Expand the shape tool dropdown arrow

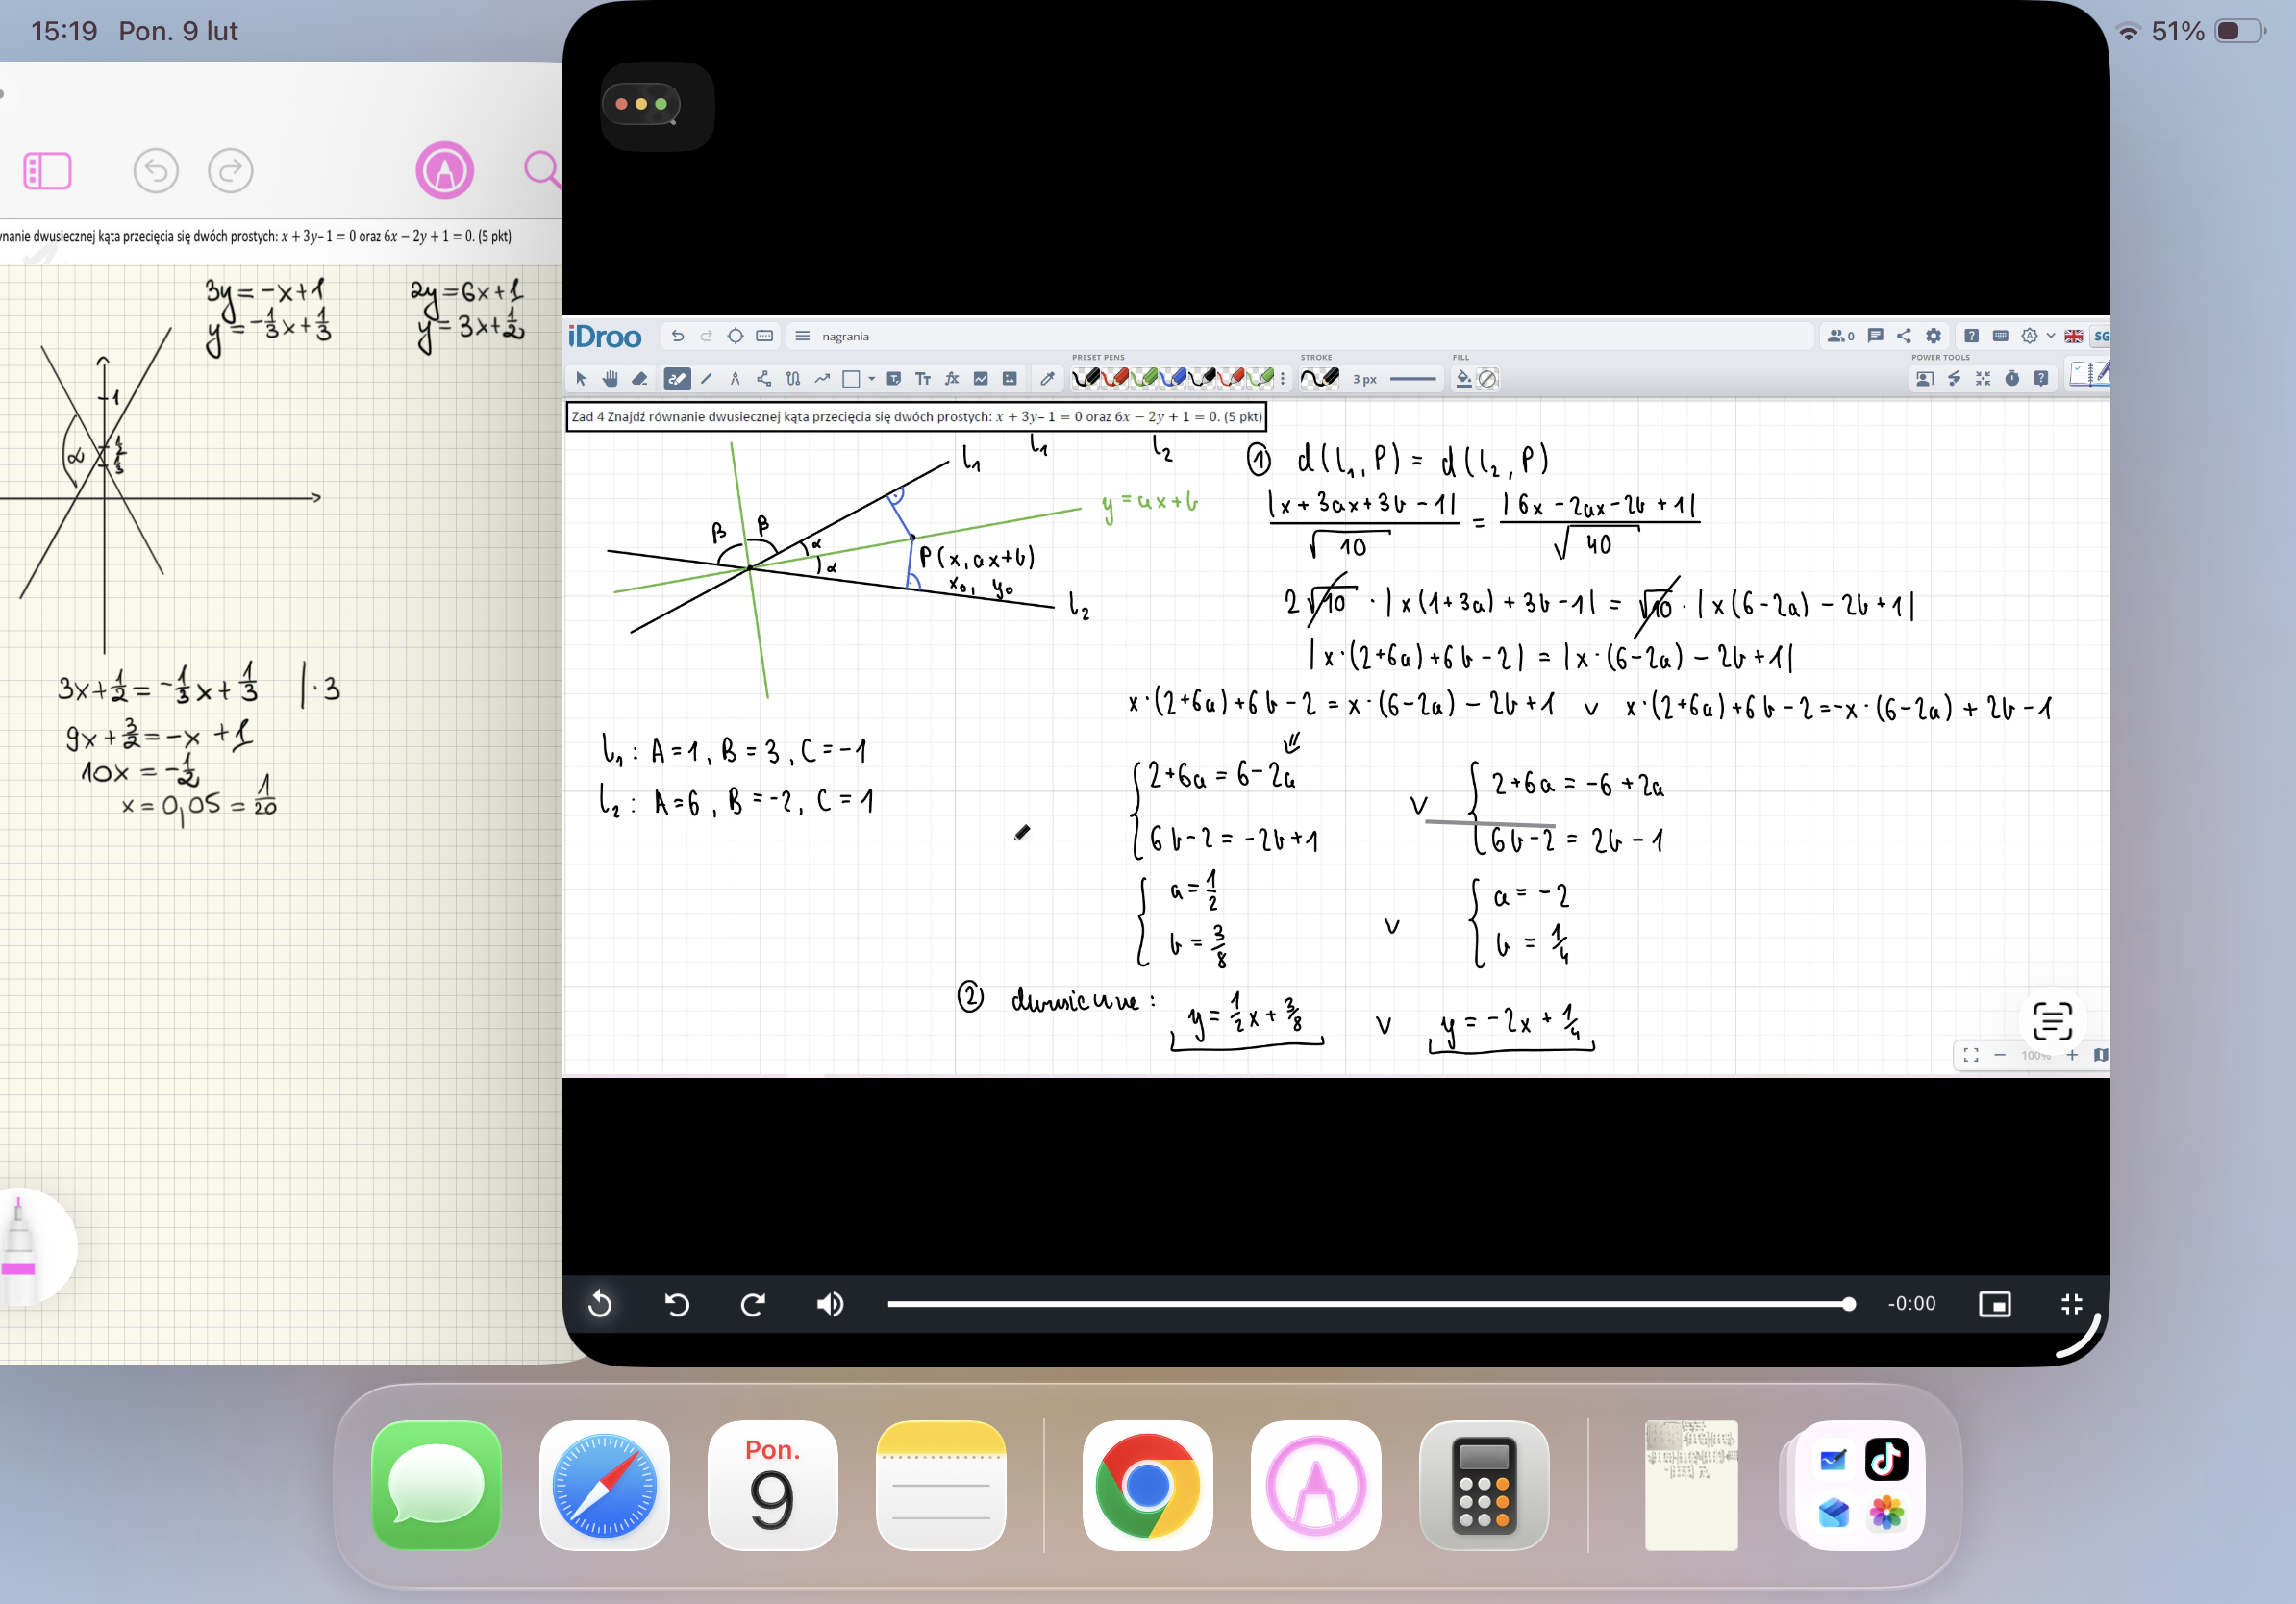click(872, 379)
